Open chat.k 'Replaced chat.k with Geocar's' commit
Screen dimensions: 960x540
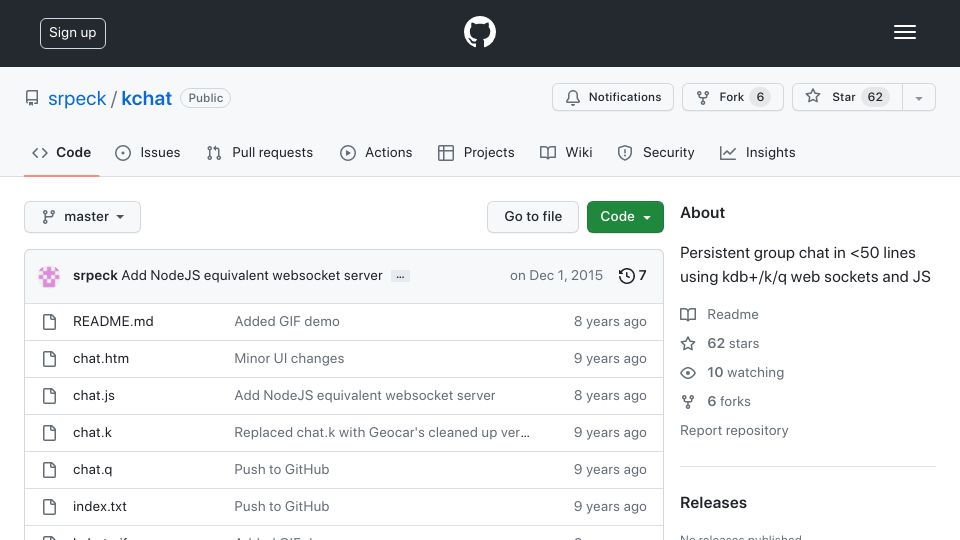[x=382, y=433]
